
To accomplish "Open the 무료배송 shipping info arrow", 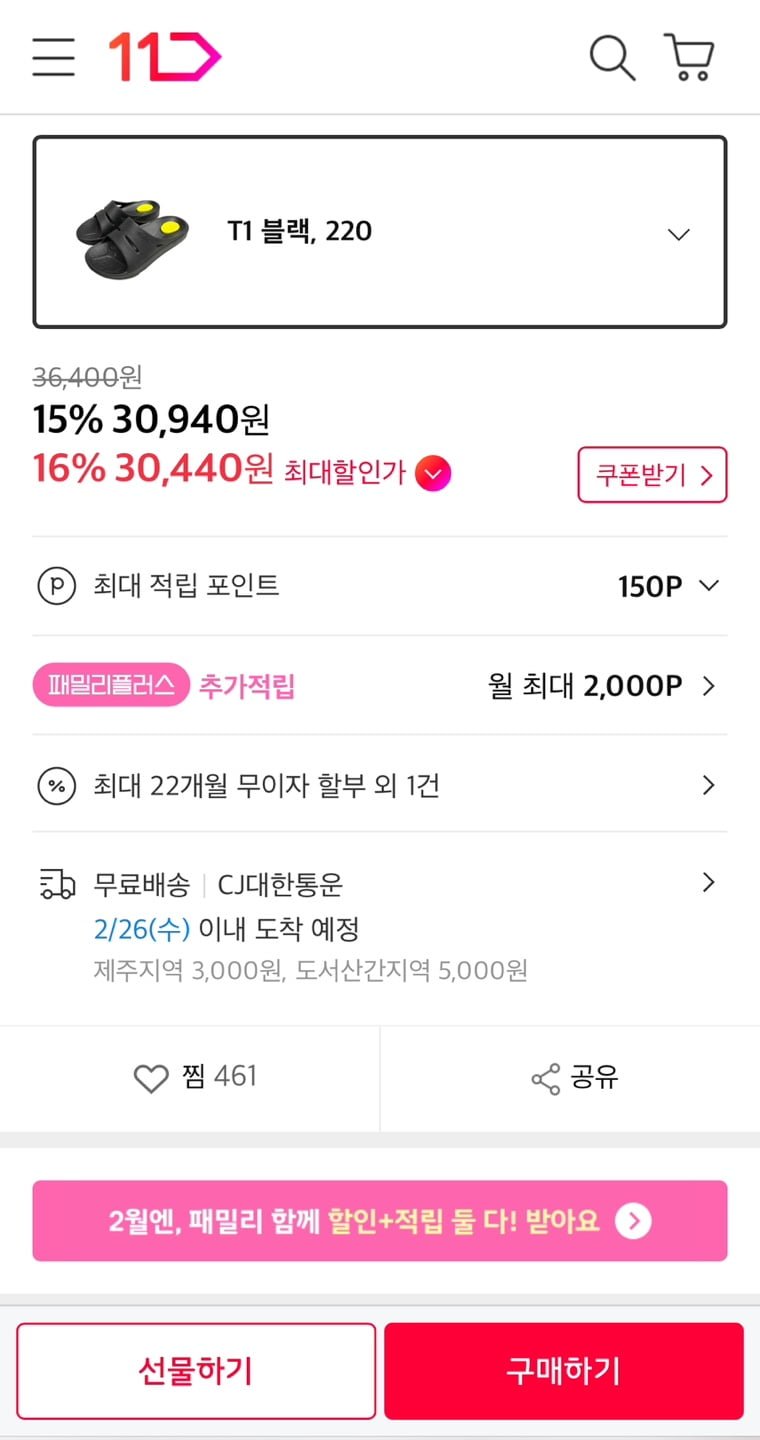I will pos(708,882).
